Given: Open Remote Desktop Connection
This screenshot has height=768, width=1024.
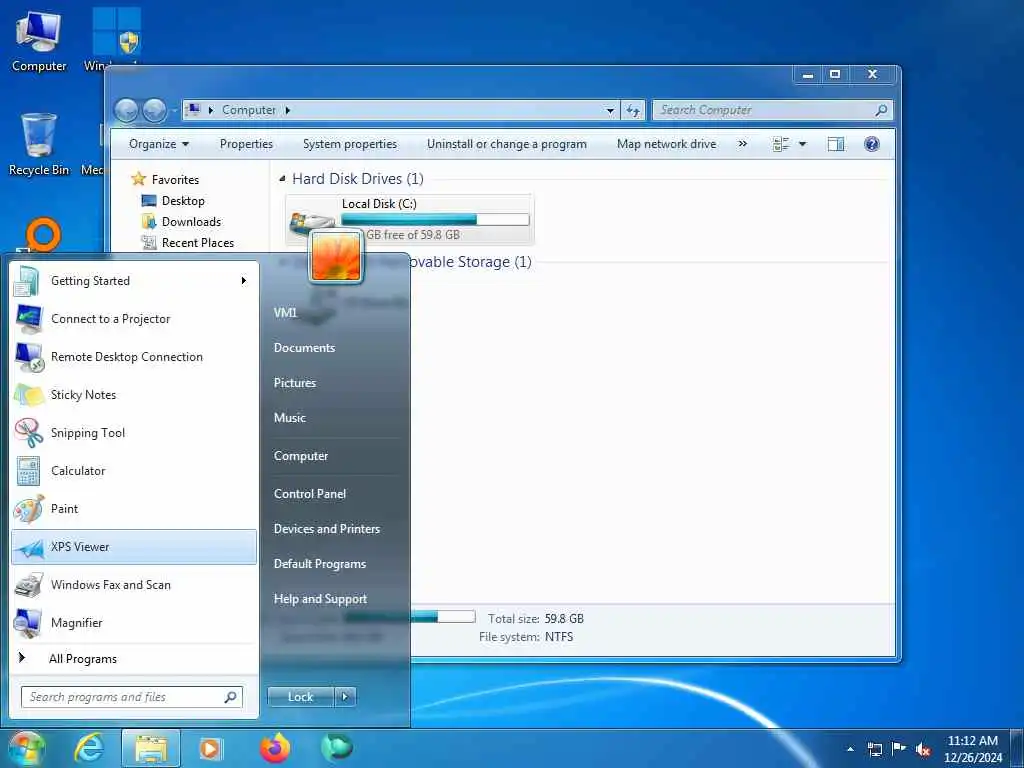Looking at the screenshot, I should [134, 357].
